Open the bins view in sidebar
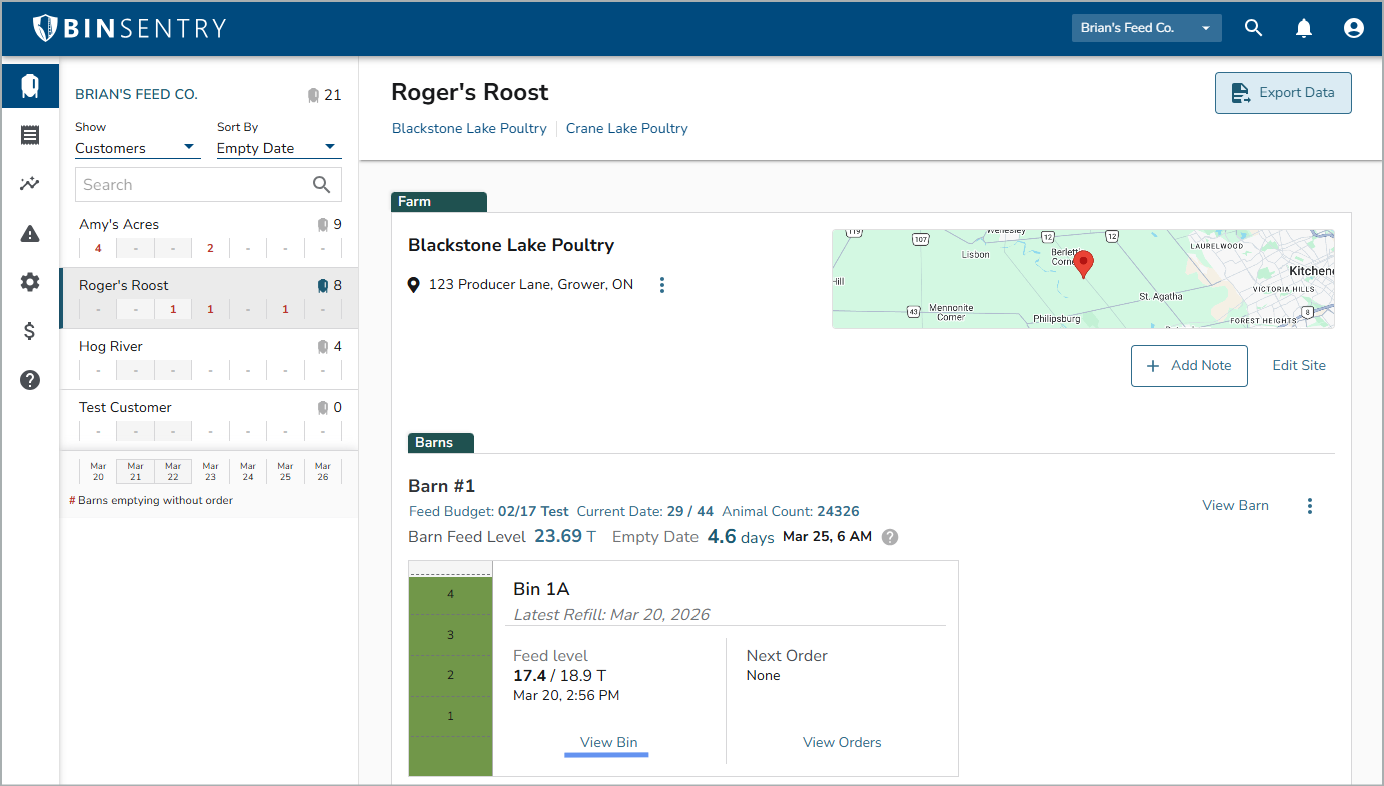The width and height of the screenshot is (1384, 786). click(30, 86)
